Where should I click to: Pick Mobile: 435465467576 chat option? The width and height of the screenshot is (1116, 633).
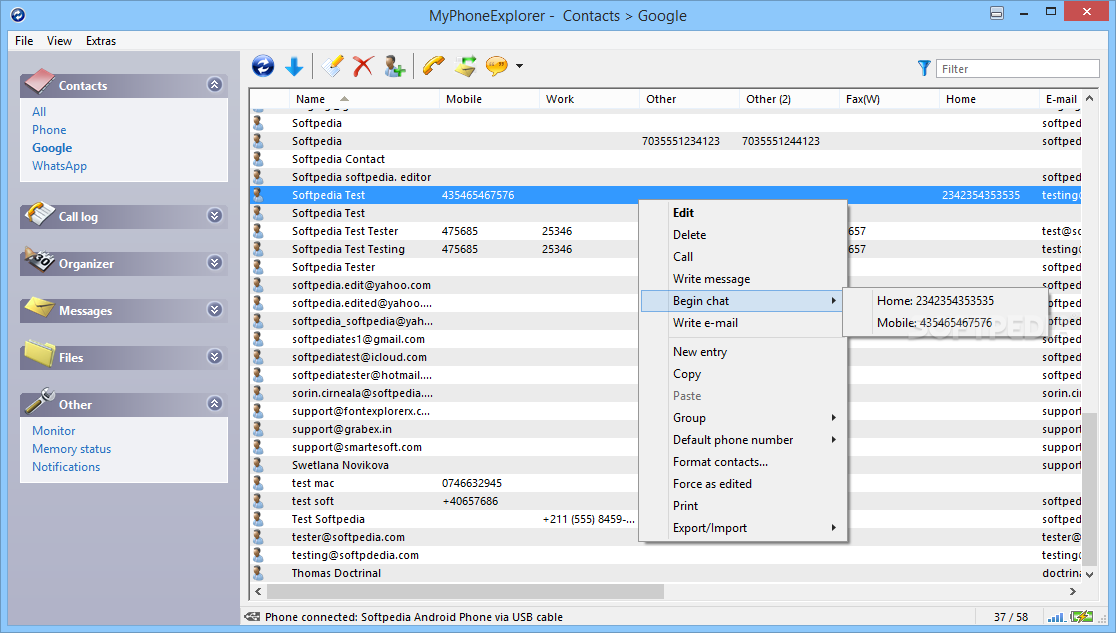pos(944,323)
